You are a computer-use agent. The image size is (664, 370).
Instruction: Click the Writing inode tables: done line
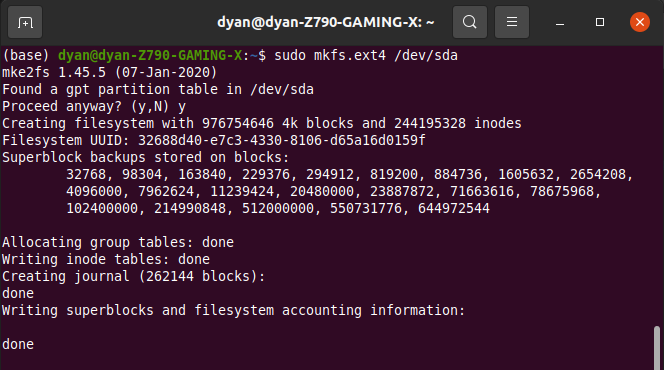point(106,259)
